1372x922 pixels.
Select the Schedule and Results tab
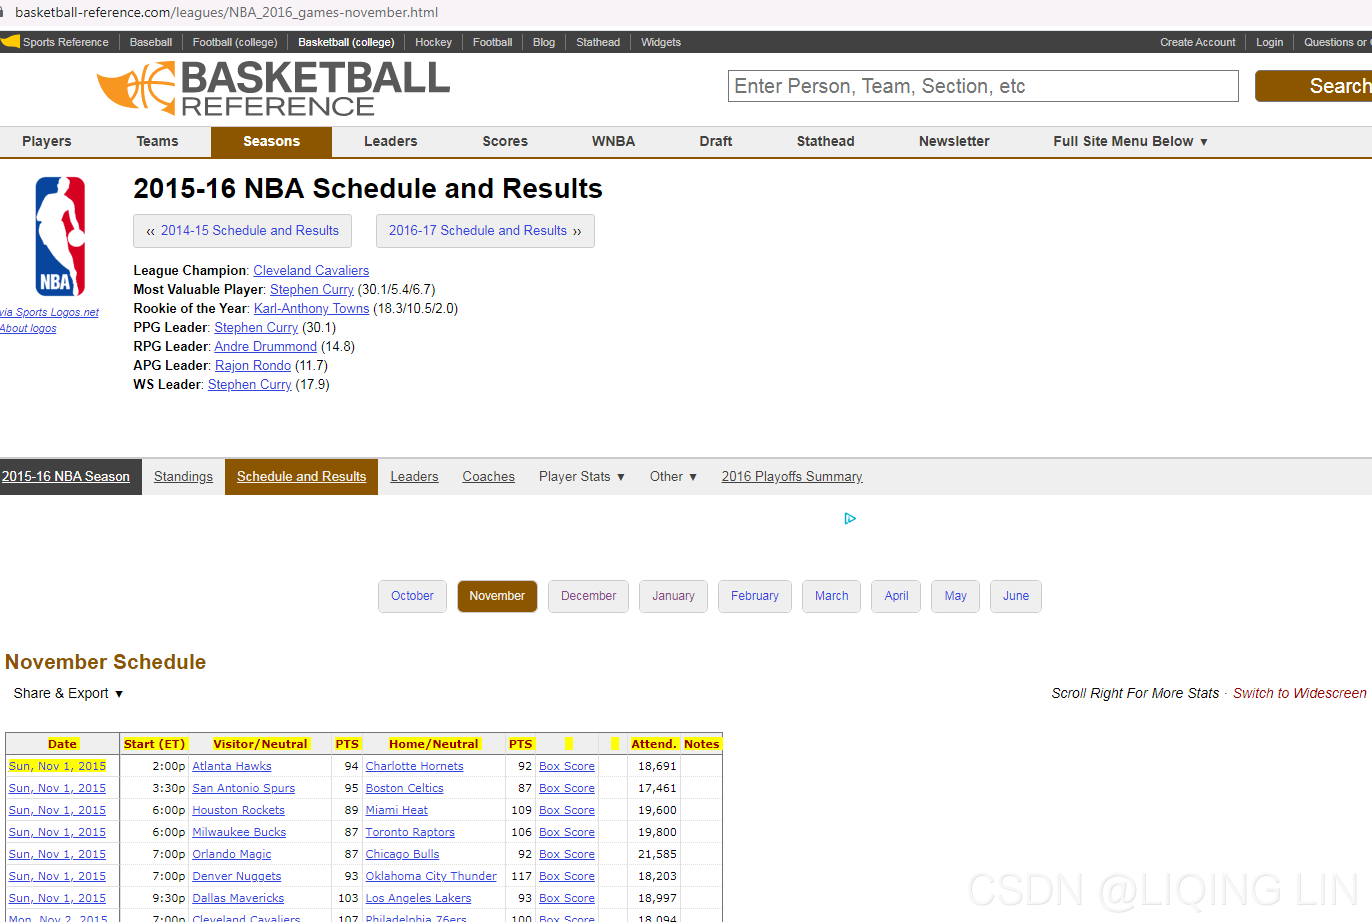(301, 477)
